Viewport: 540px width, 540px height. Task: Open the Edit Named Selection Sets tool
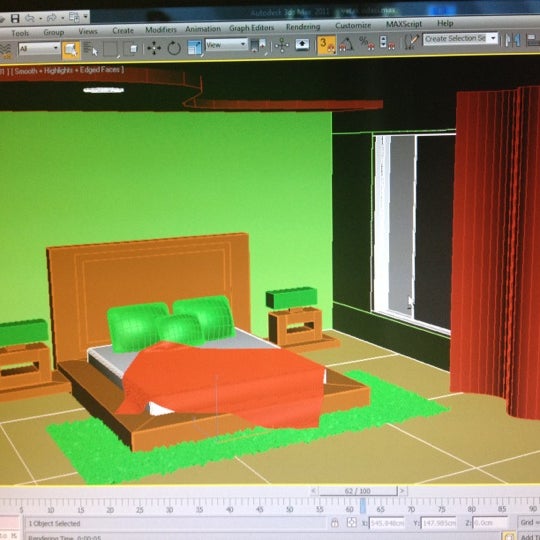[x=411, y=42]
